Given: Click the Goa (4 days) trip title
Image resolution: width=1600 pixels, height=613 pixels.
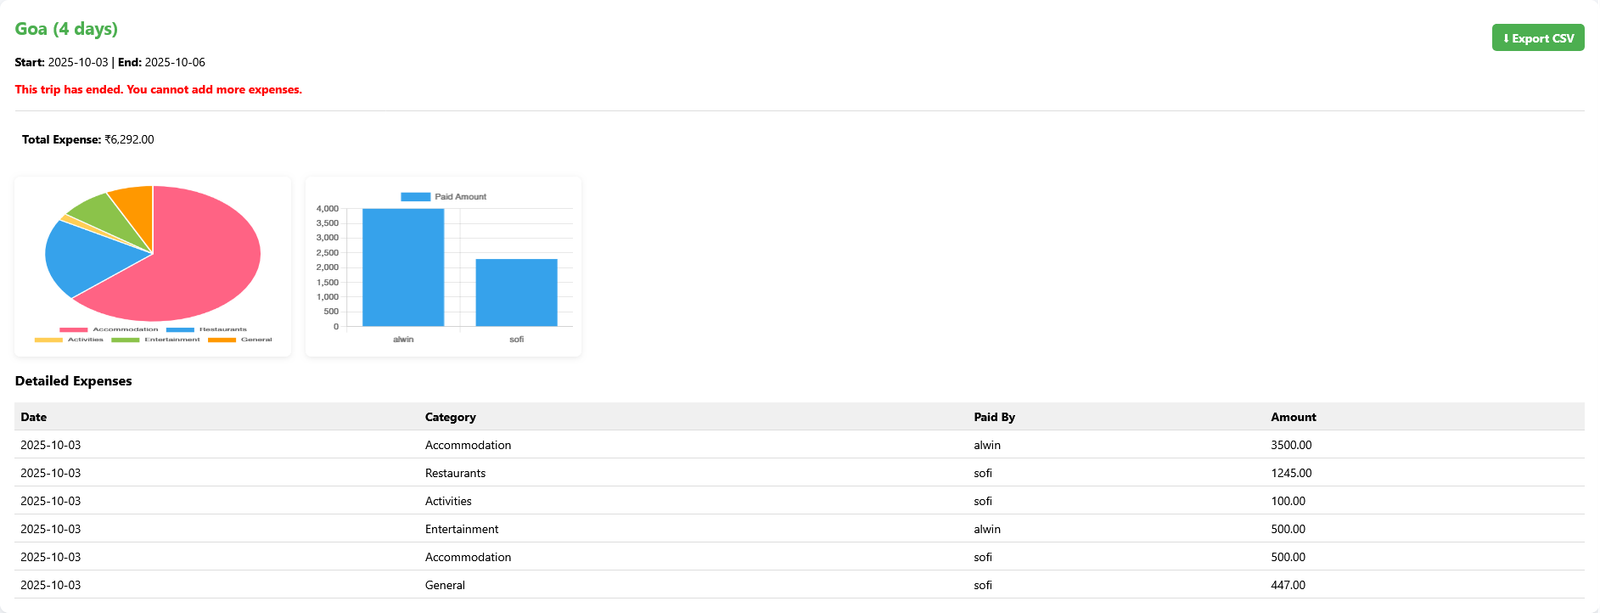Looking at the screenshot, I should click(66, 29).
